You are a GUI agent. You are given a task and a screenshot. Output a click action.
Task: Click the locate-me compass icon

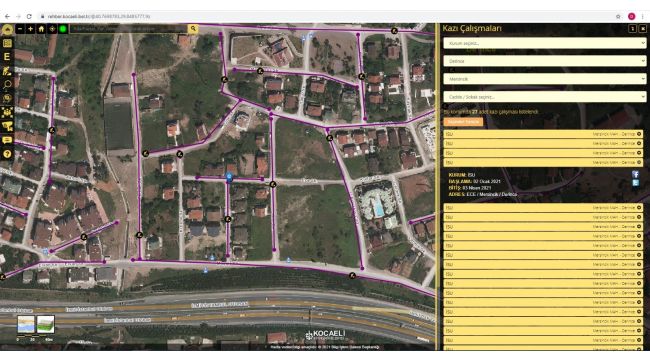coord(52,29)
